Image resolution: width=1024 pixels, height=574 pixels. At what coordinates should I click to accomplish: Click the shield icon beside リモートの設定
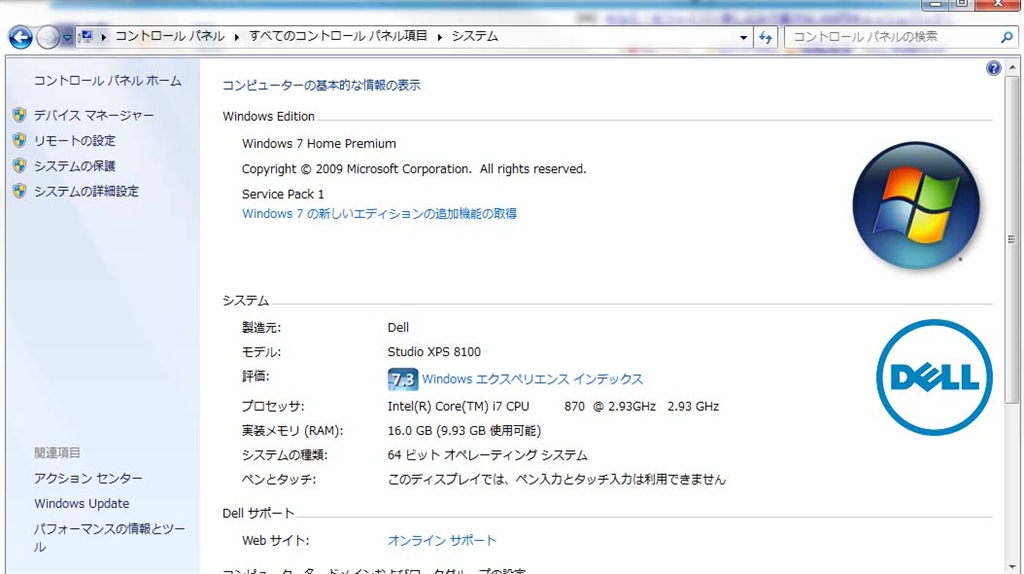(20, 140)
